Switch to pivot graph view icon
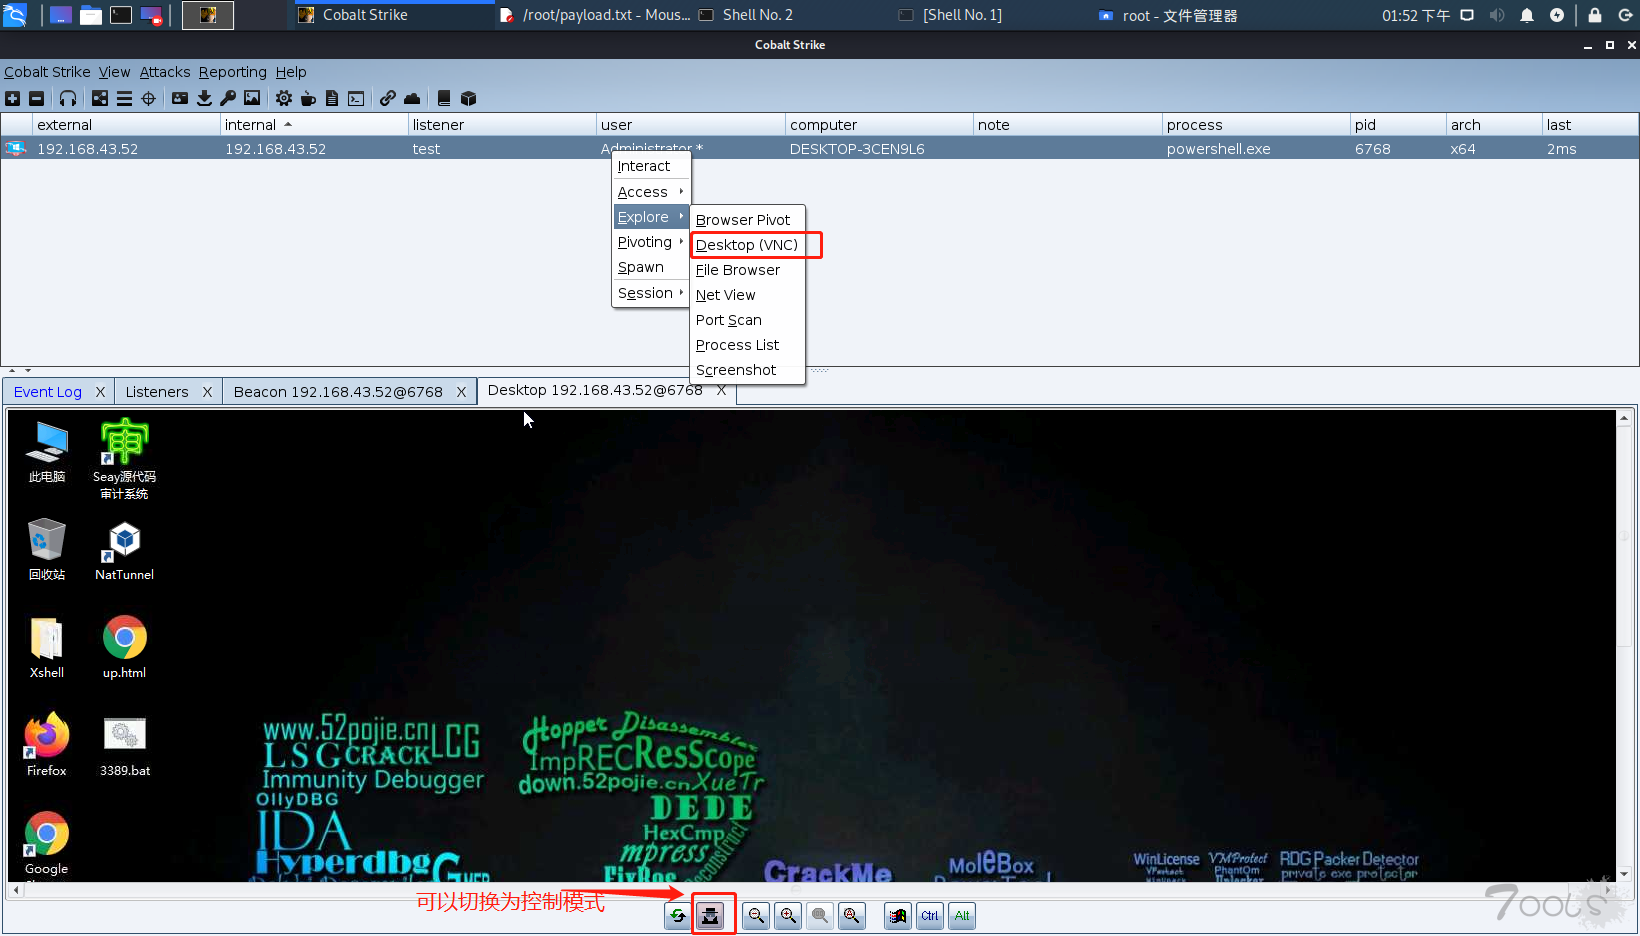The height and width of the screenshot is (936, 1640). (x=100, y=98)
